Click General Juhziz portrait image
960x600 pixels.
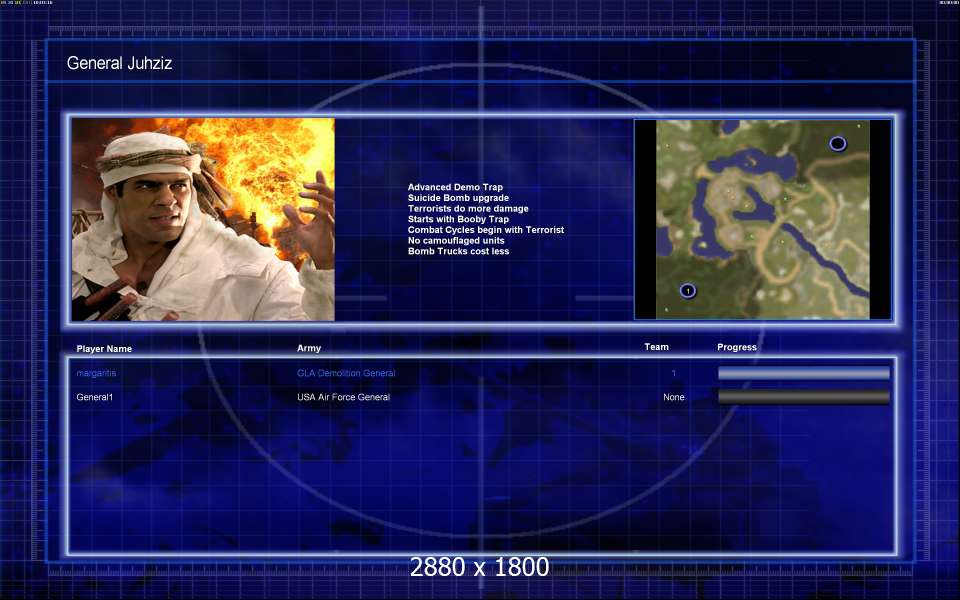pos(203,219)
